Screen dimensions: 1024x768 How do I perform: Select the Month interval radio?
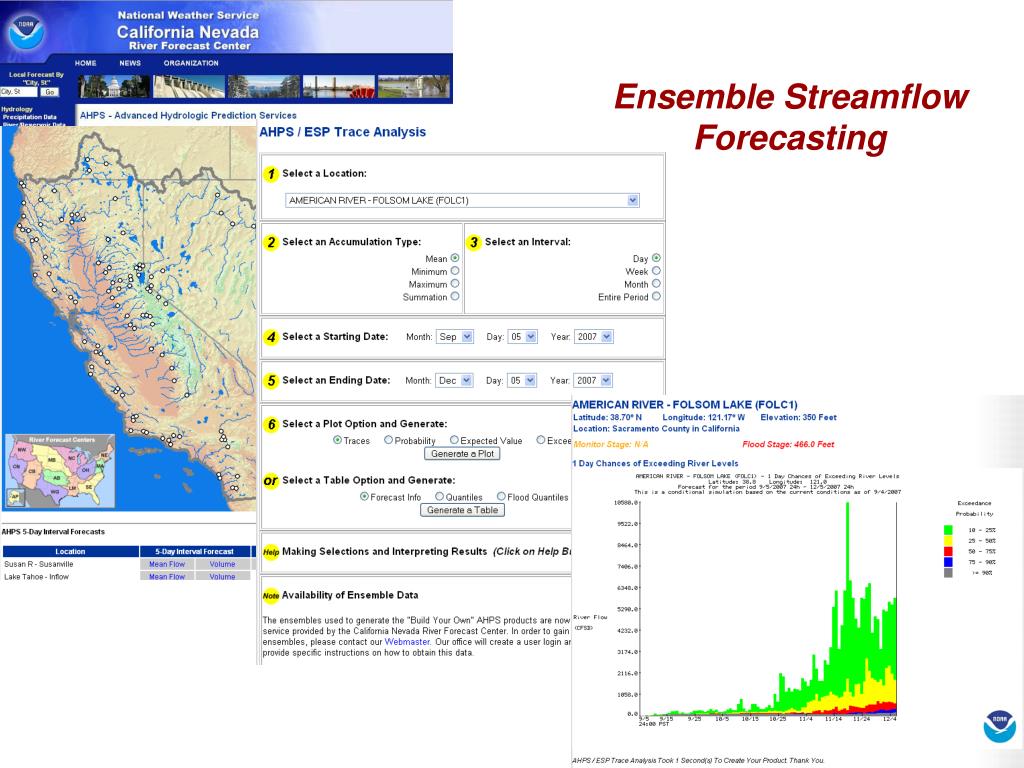point(656,283)
